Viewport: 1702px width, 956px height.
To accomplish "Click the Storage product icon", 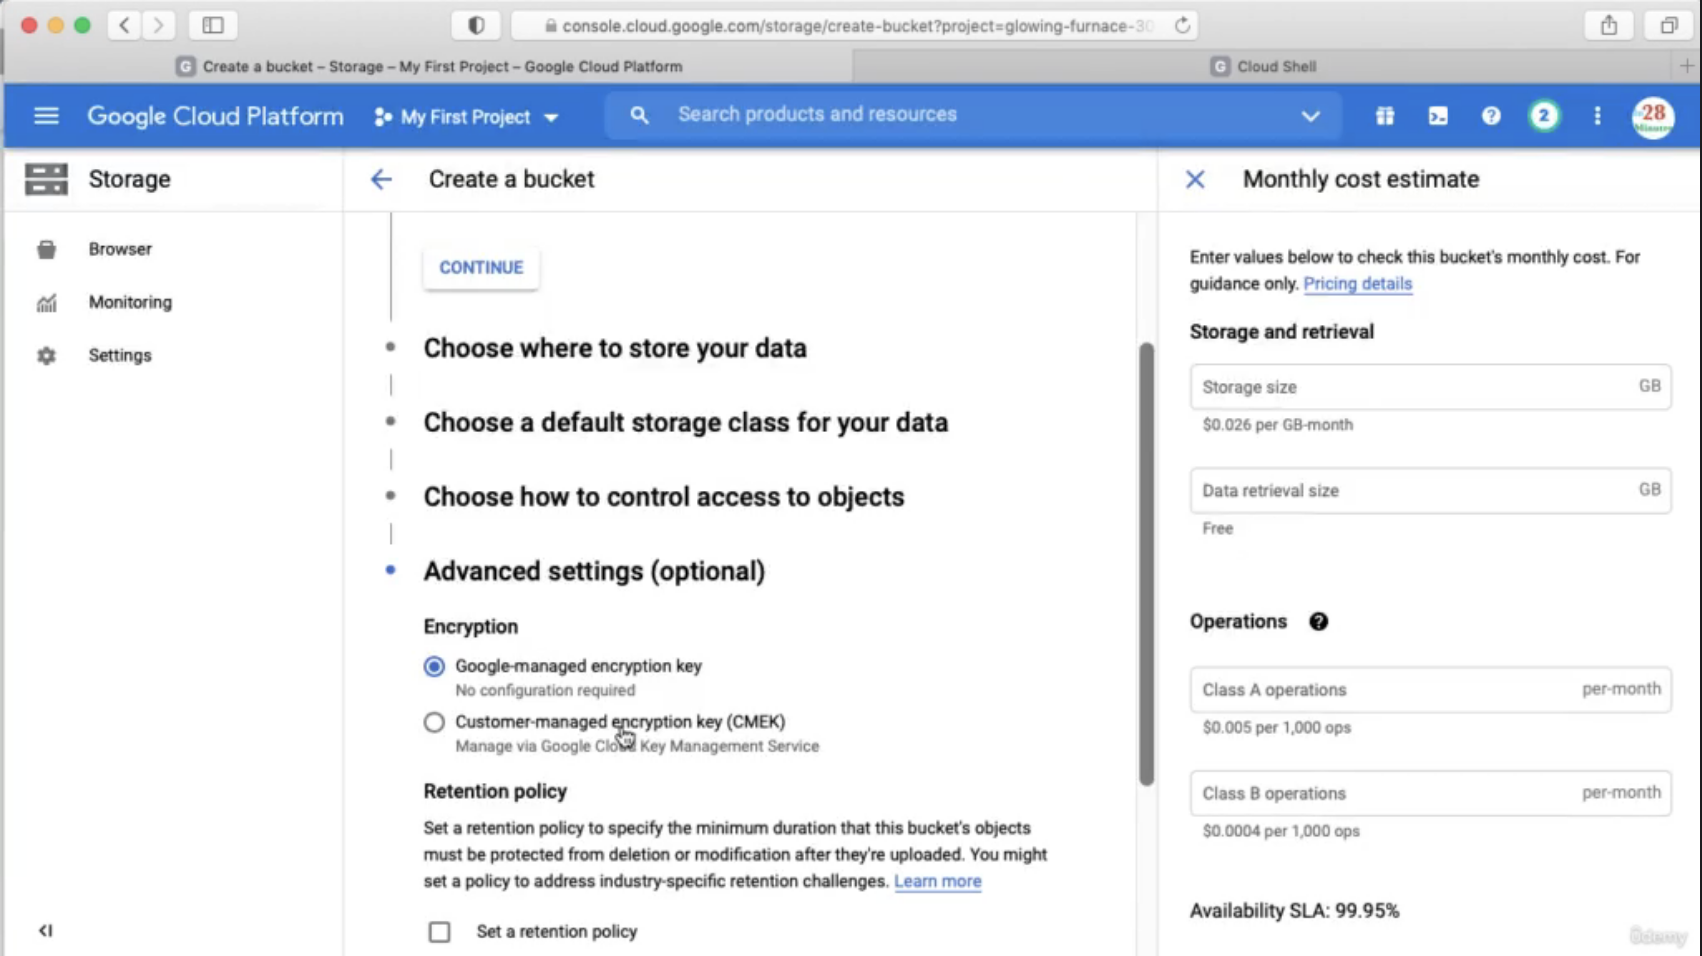I will (x=46, y=179).
